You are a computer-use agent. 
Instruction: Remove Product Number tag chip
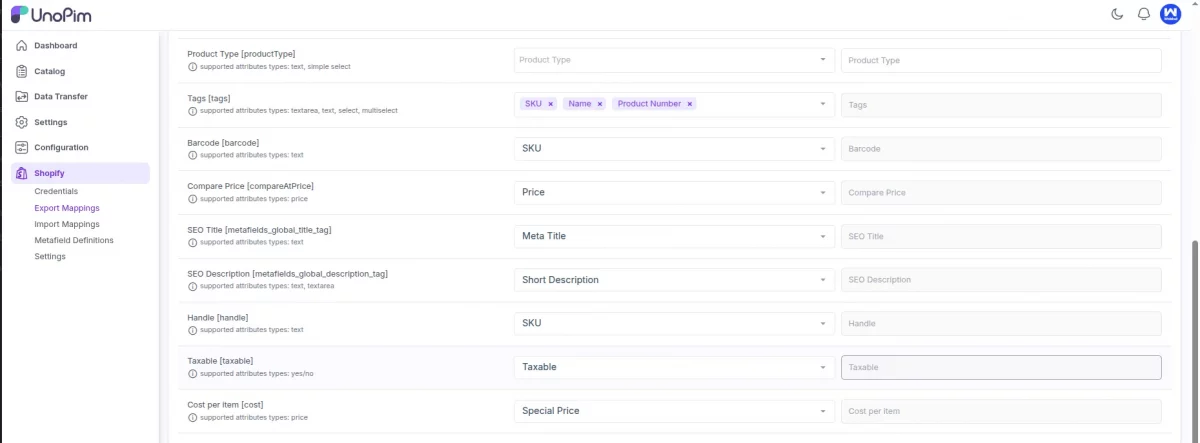(690, 104)
